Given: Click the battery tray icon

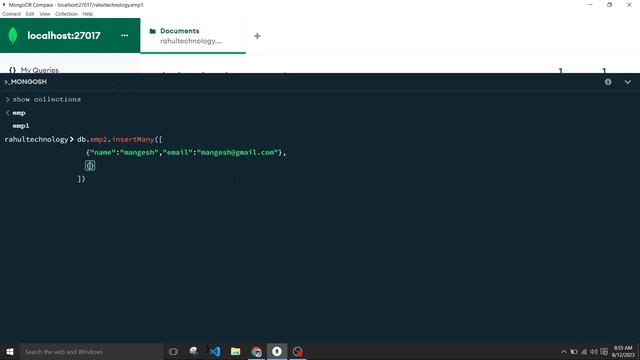Looking at the screenshot, I should tap(574, 352).
